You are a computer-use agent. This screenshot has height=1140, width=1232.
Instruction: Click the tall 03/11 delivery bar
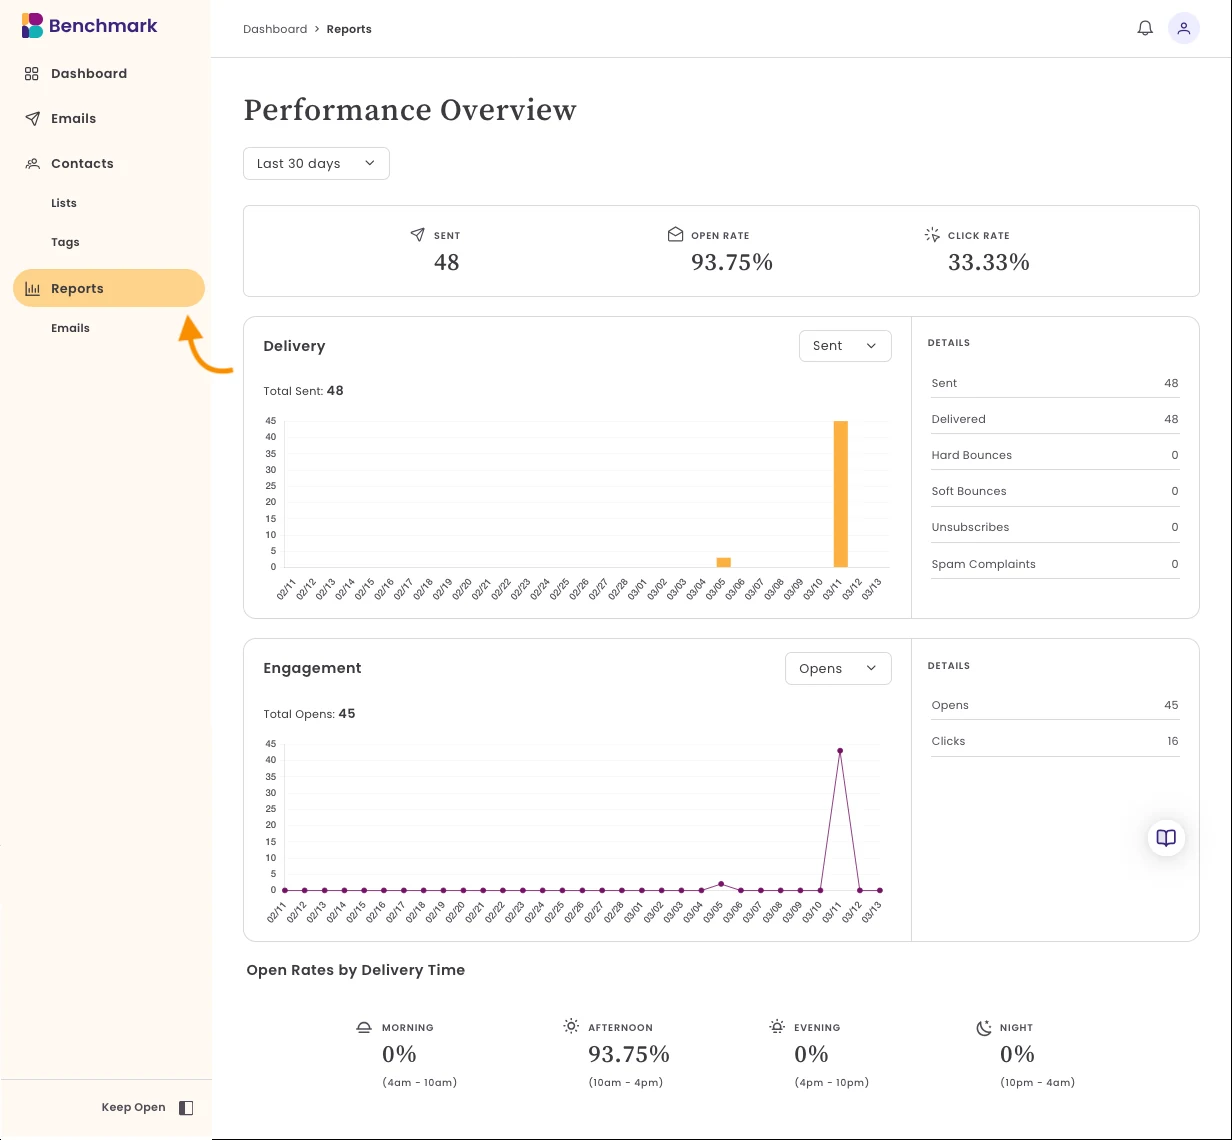[841, 494]
